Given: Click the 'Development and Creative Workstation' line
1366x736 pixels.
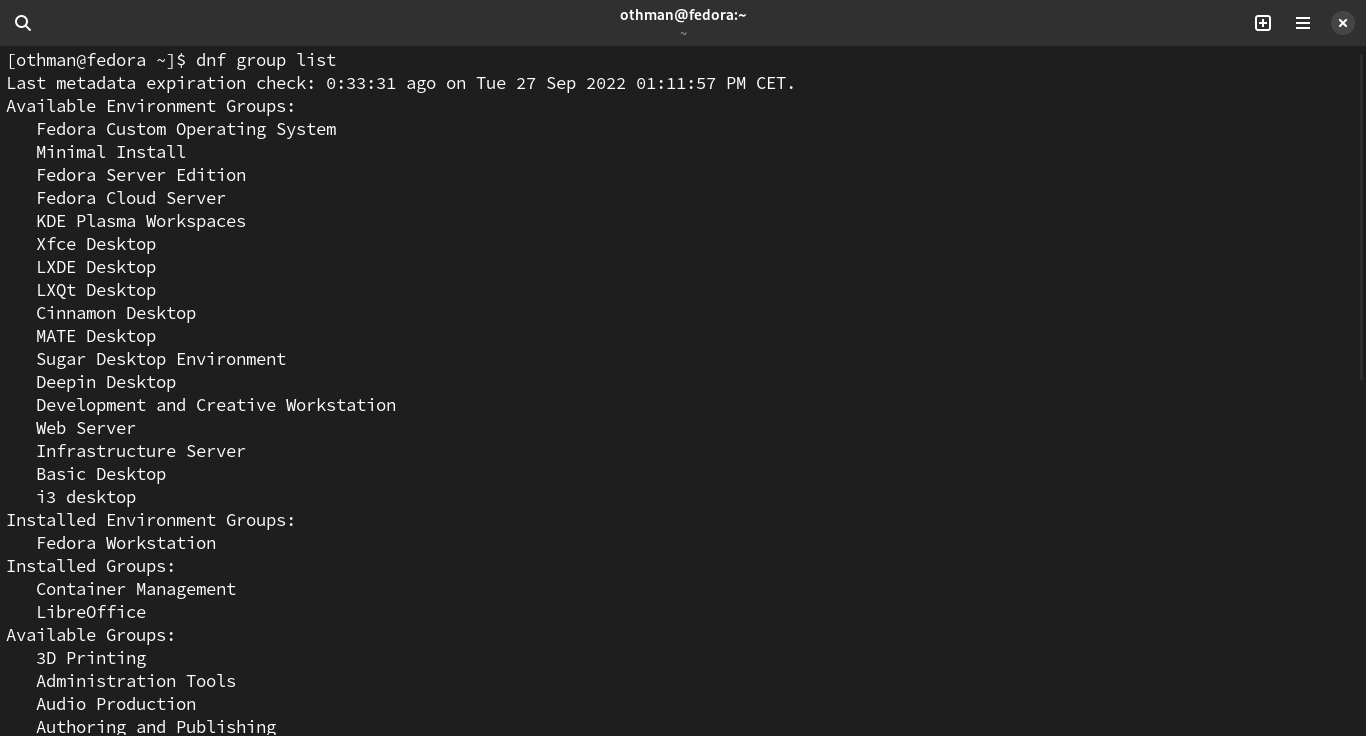Looking at the screenshot, I should pyautogui.click(x=216, y=405).
